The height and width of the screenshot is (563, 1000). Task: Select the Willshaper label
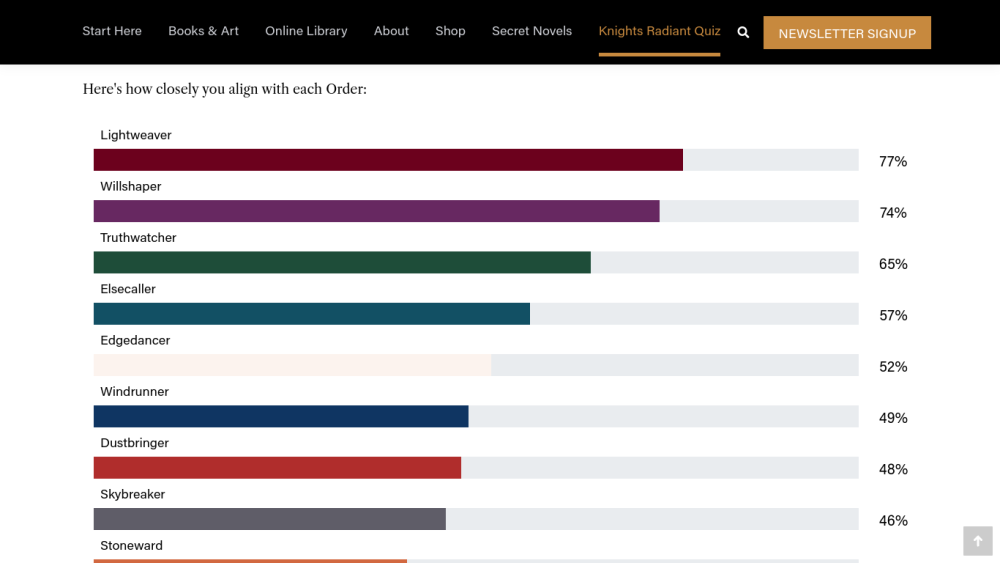point(131,186)
